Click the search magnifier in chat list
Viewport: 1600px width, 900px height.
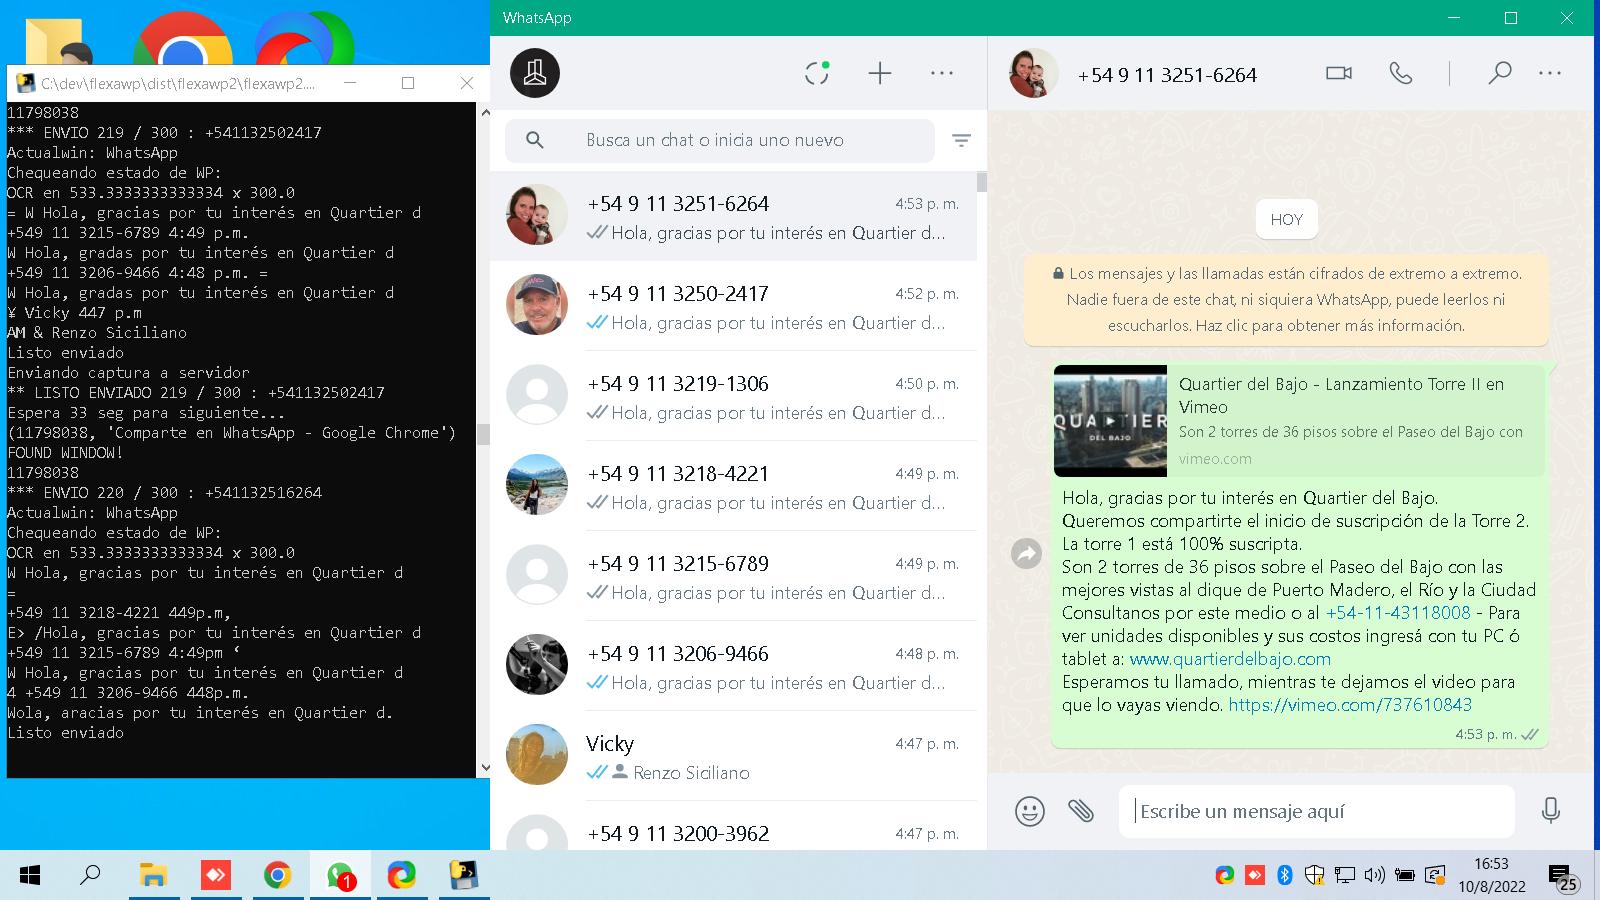pyautogui.click(x=535, y=141)
